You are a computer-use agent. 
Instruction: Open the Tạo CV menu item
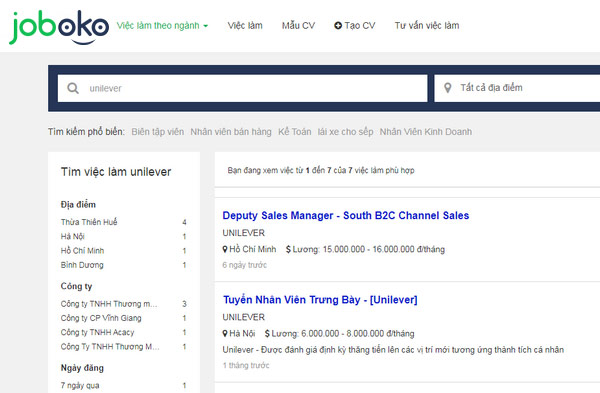pyautogui.click(x=355, y=26)
